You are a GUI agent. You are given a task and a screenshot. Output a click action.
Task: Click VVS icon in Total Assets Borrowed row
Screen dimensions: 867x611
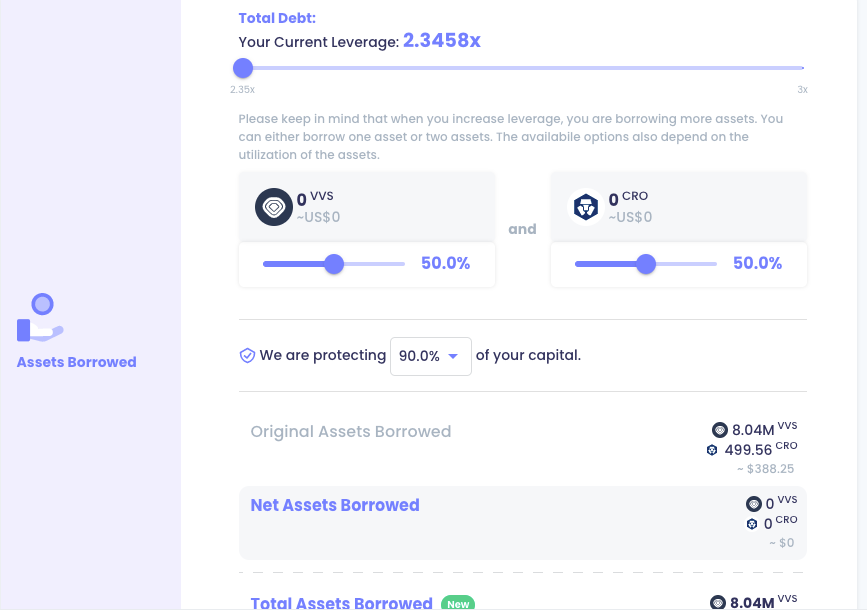point(719,602)
